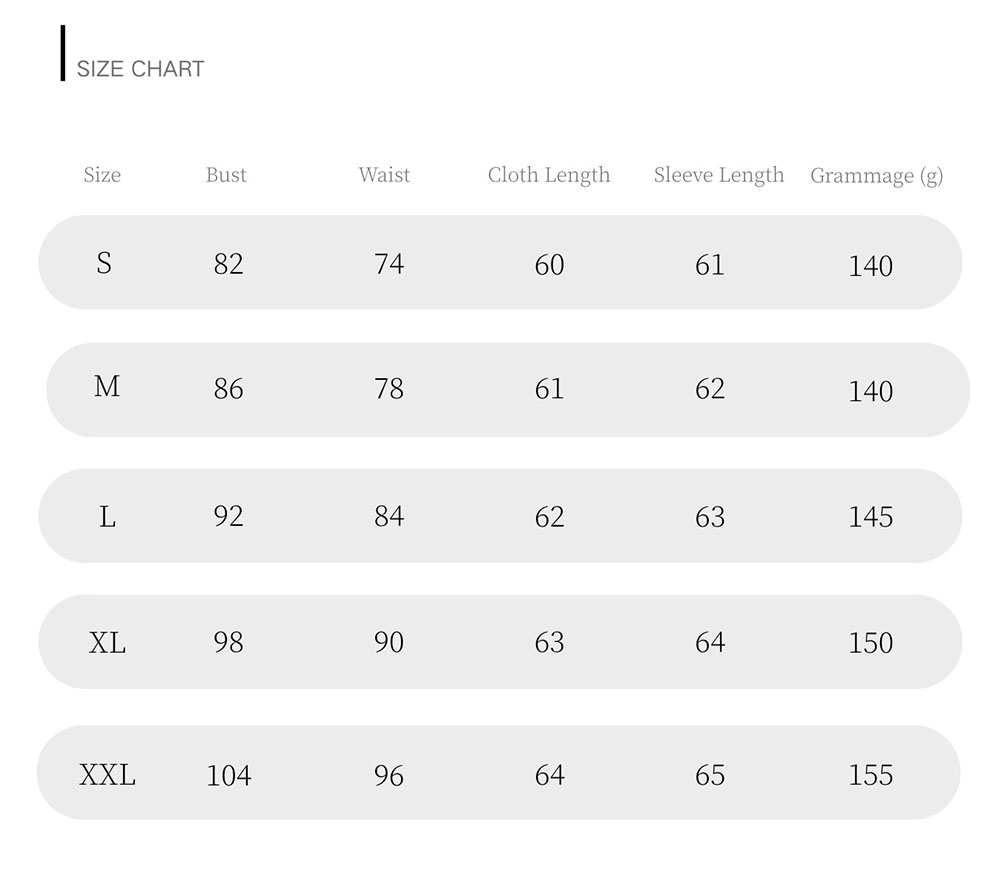1001x890 pixels.
Task: Click the Grammage (g) column header
Action: [876, 176]
